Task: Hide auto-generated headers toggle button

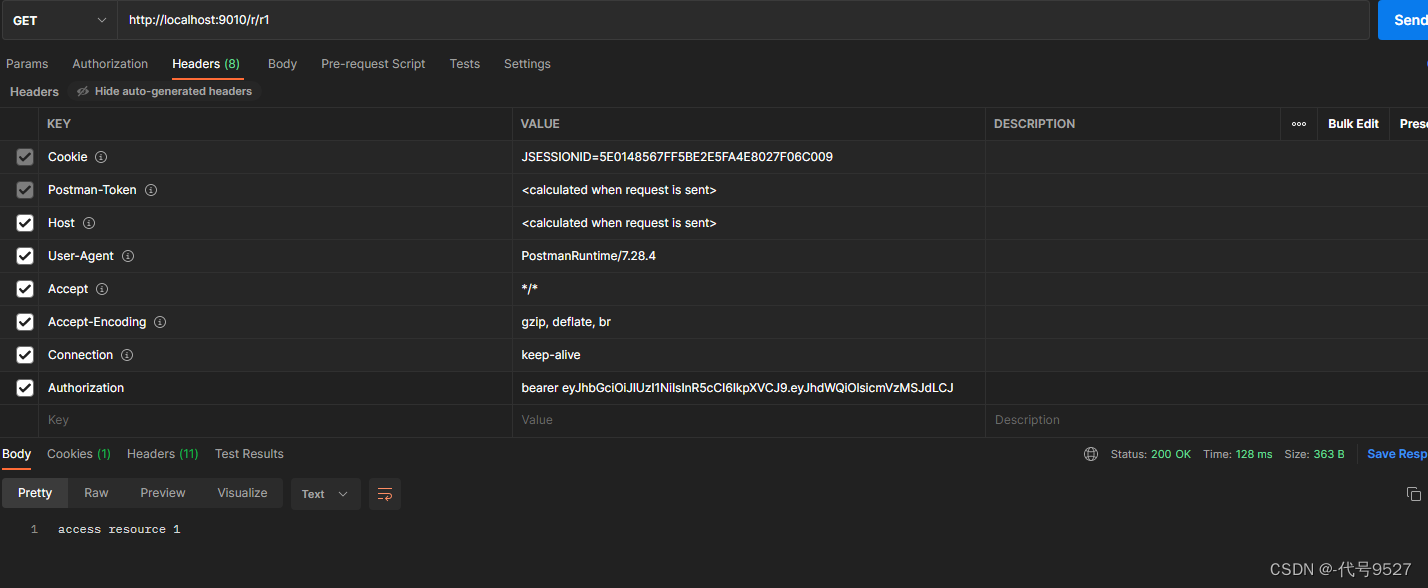Action: coord(164,91)
